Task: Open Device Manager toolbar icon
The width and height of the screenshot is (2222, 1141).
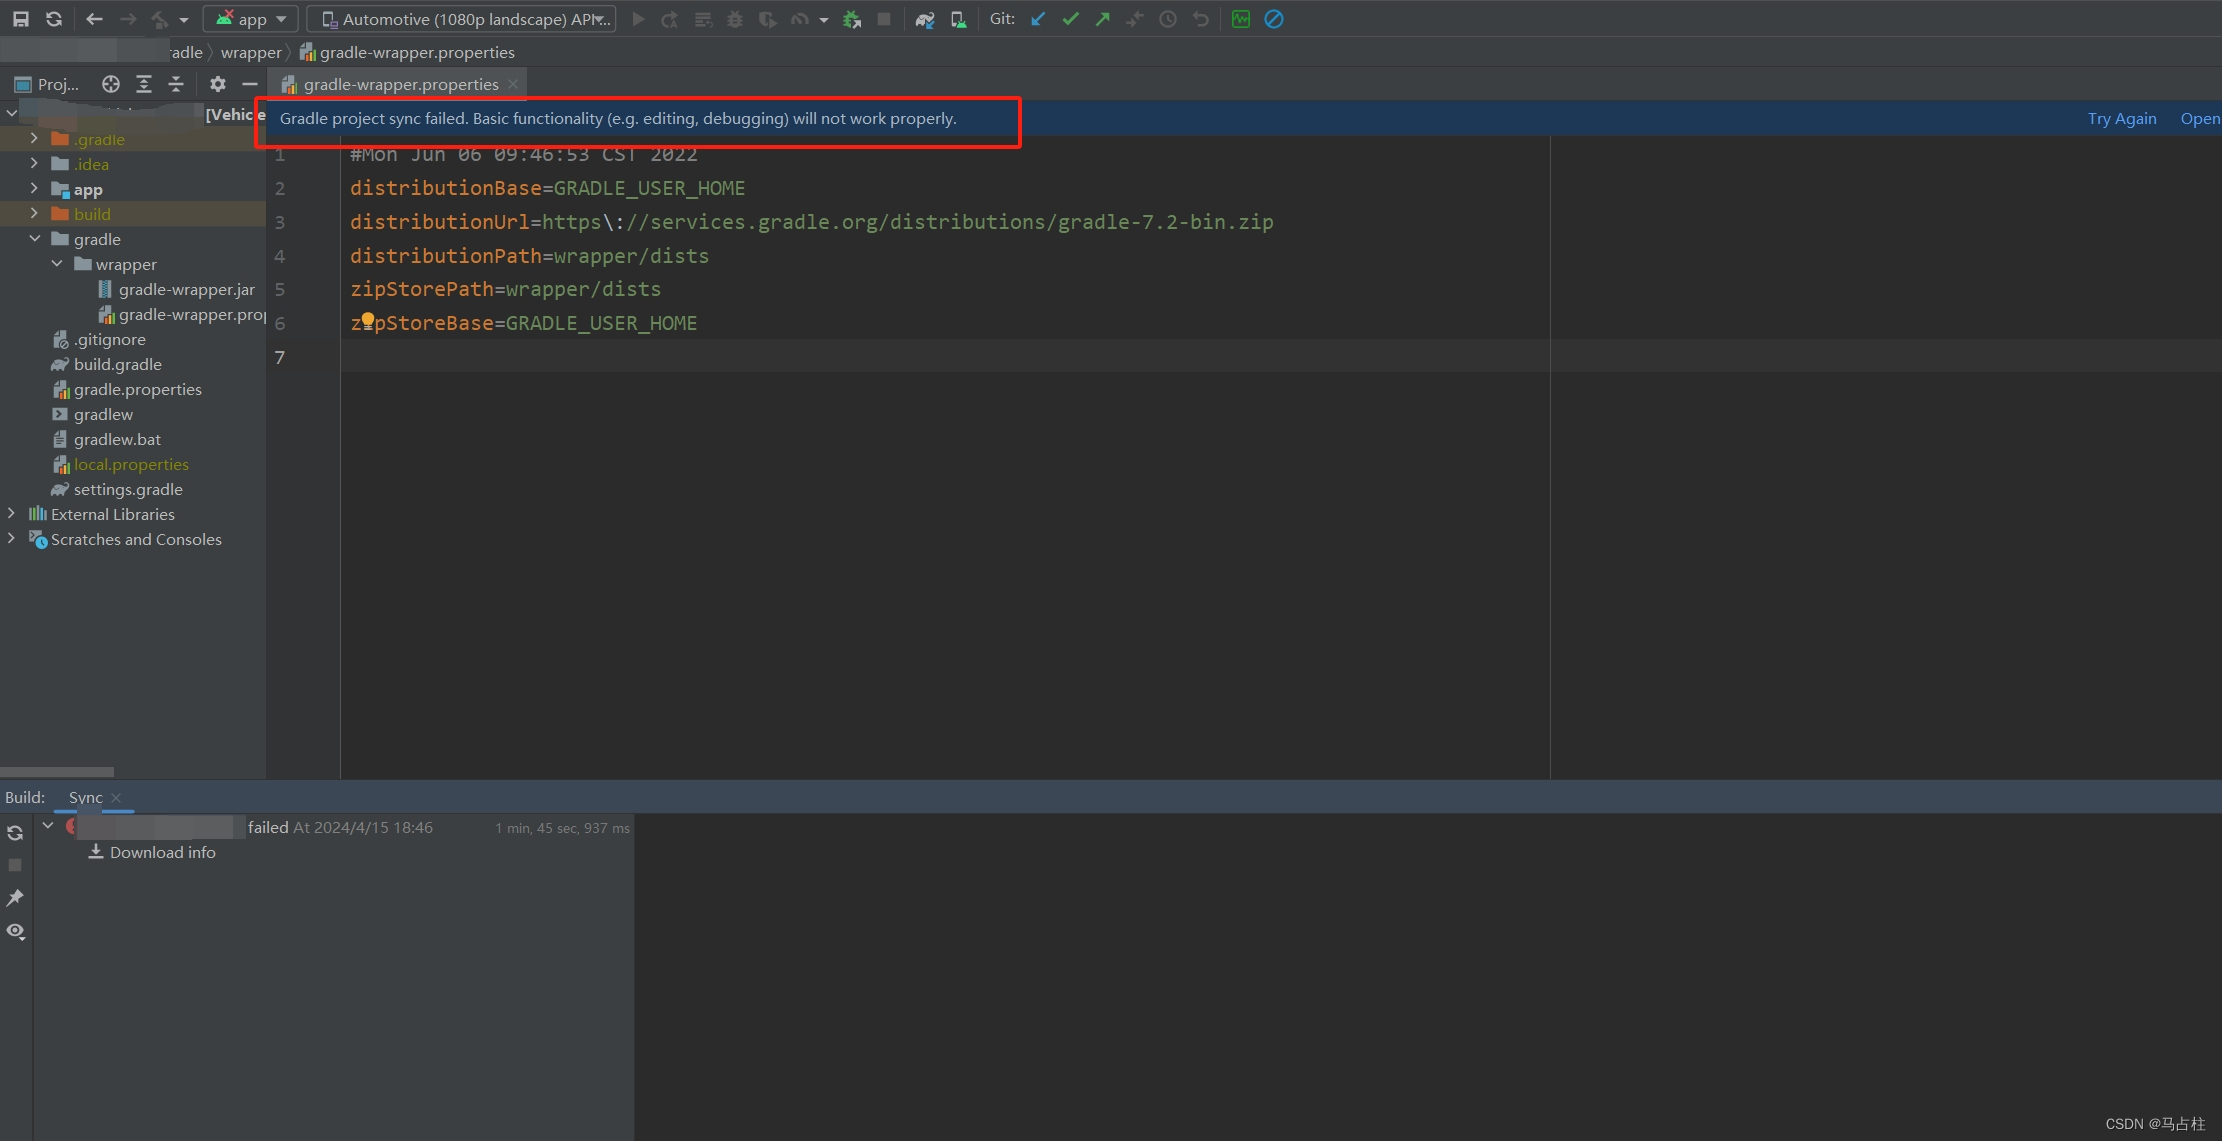Action: [958, 19]
